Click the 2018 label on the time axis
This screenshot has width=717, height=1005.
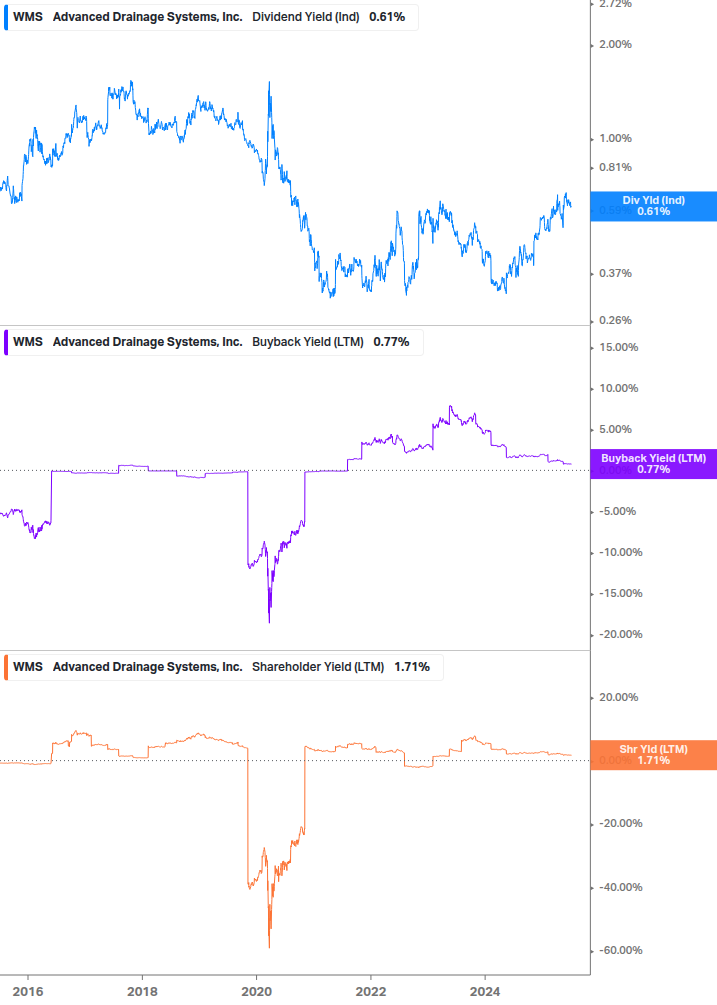pyautogui.click(x=142, y=992)
